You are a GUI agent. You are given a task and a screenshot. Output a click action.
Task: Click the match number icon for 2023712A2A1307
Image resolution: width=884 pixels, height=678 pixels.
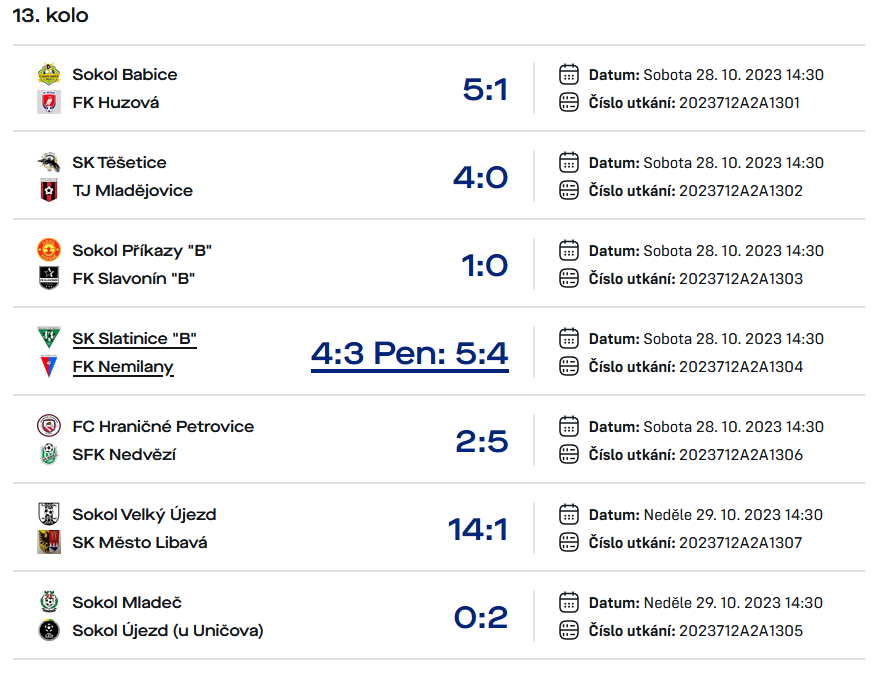point(569,542)
